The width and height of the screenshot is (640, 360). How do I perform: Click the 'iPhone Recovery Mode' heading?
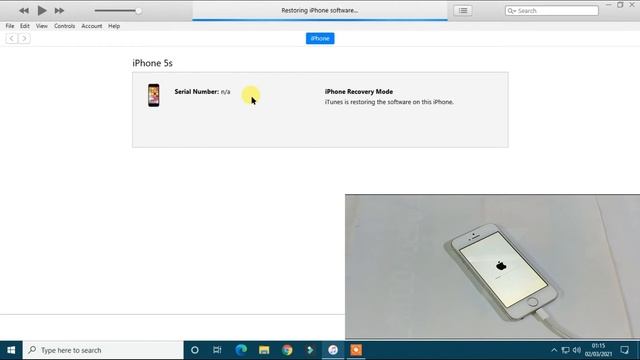point(359,92)
